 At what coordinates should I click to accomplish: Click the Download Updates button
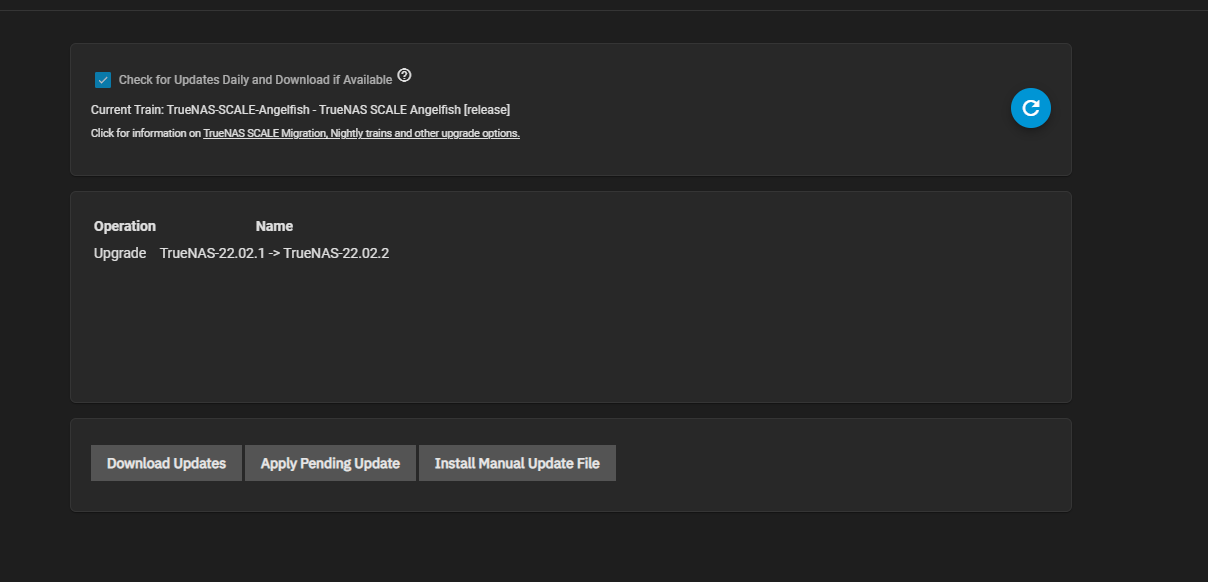point(166,463)
